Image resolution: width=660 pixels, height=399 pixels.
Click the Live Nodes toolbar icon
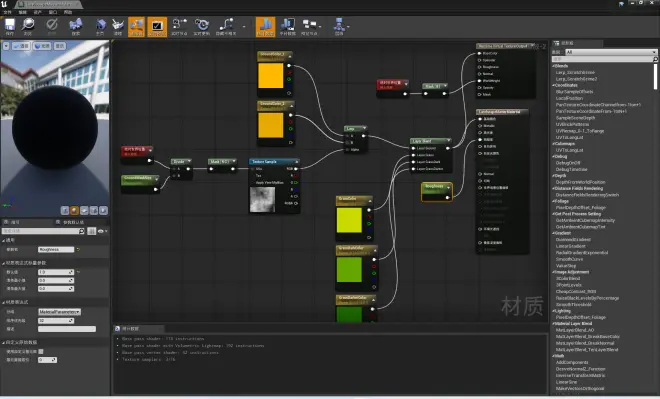tap(179, 25)
